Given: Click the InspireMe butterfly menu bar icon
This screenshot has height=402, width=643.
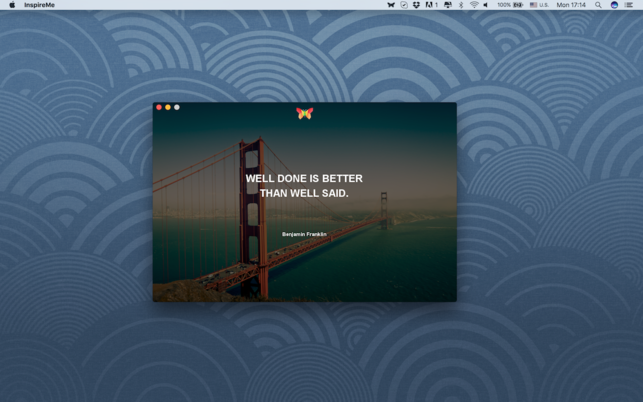Looking at the screenshot, I should click(x=391, y=5).
